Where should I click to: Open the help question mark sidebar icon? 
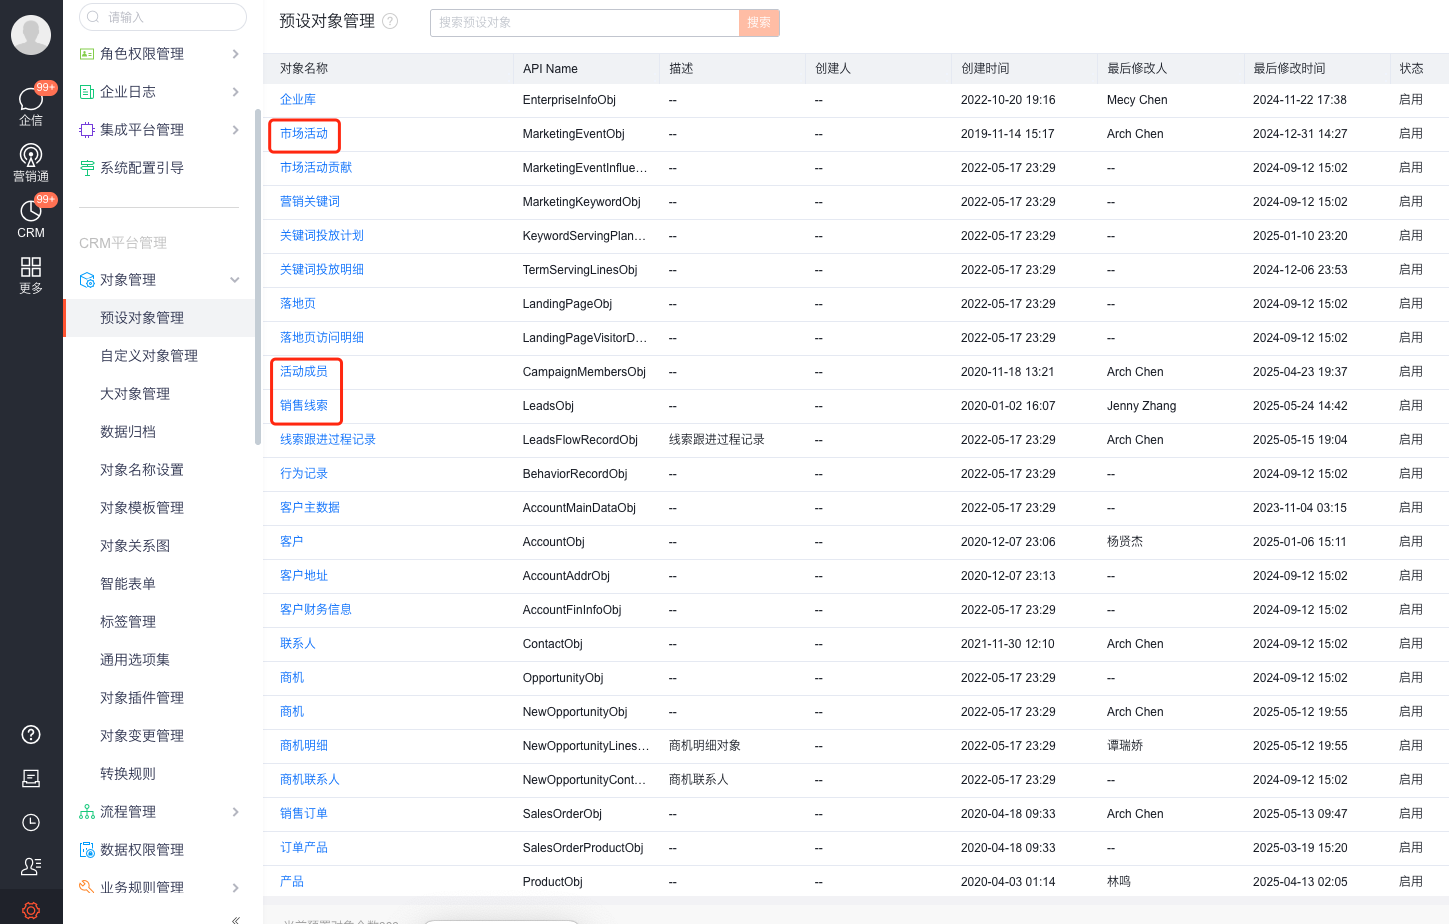coord(31,734)
